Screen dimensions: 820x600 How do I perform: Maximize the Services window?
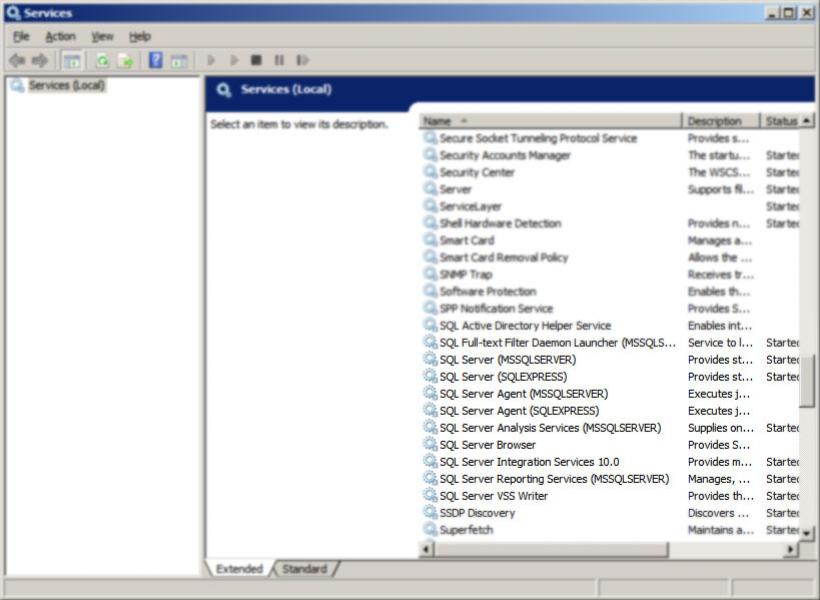tap(789, 13)
